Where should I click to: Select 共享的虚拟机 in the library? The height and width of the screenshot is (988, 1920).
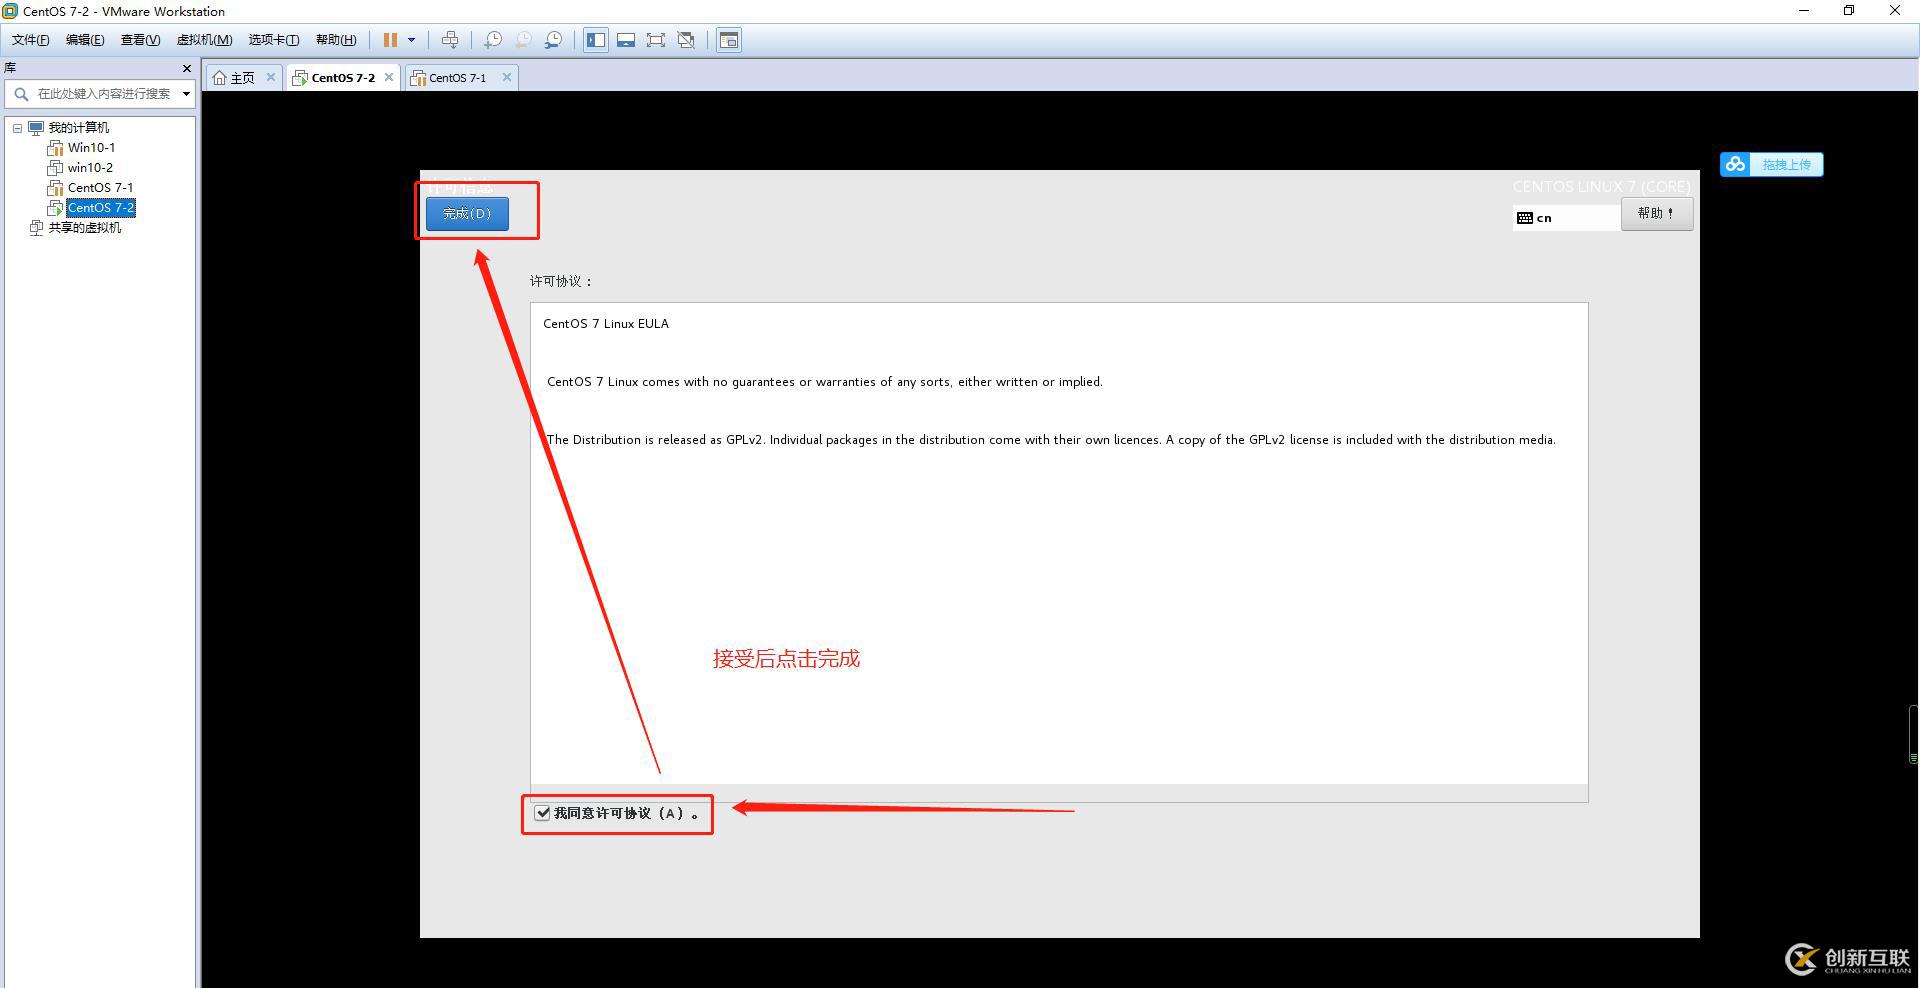tap(85, 228)
